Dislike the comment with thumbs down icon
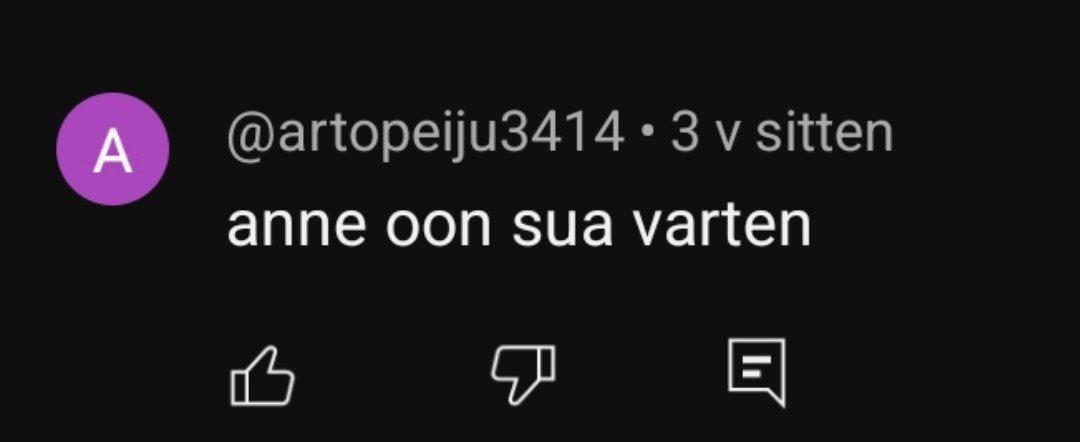Viewport: 1080px width, 442px height. pyautogui.click(x=523, y=374)
